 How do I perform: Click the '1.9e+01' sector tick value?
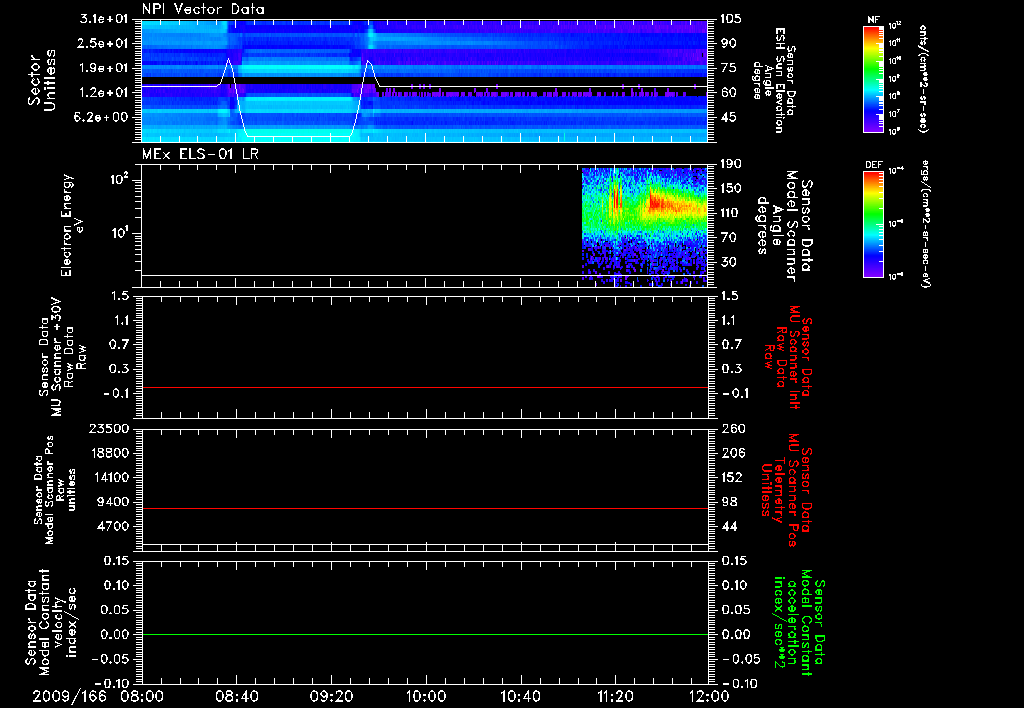coord(105,68)
